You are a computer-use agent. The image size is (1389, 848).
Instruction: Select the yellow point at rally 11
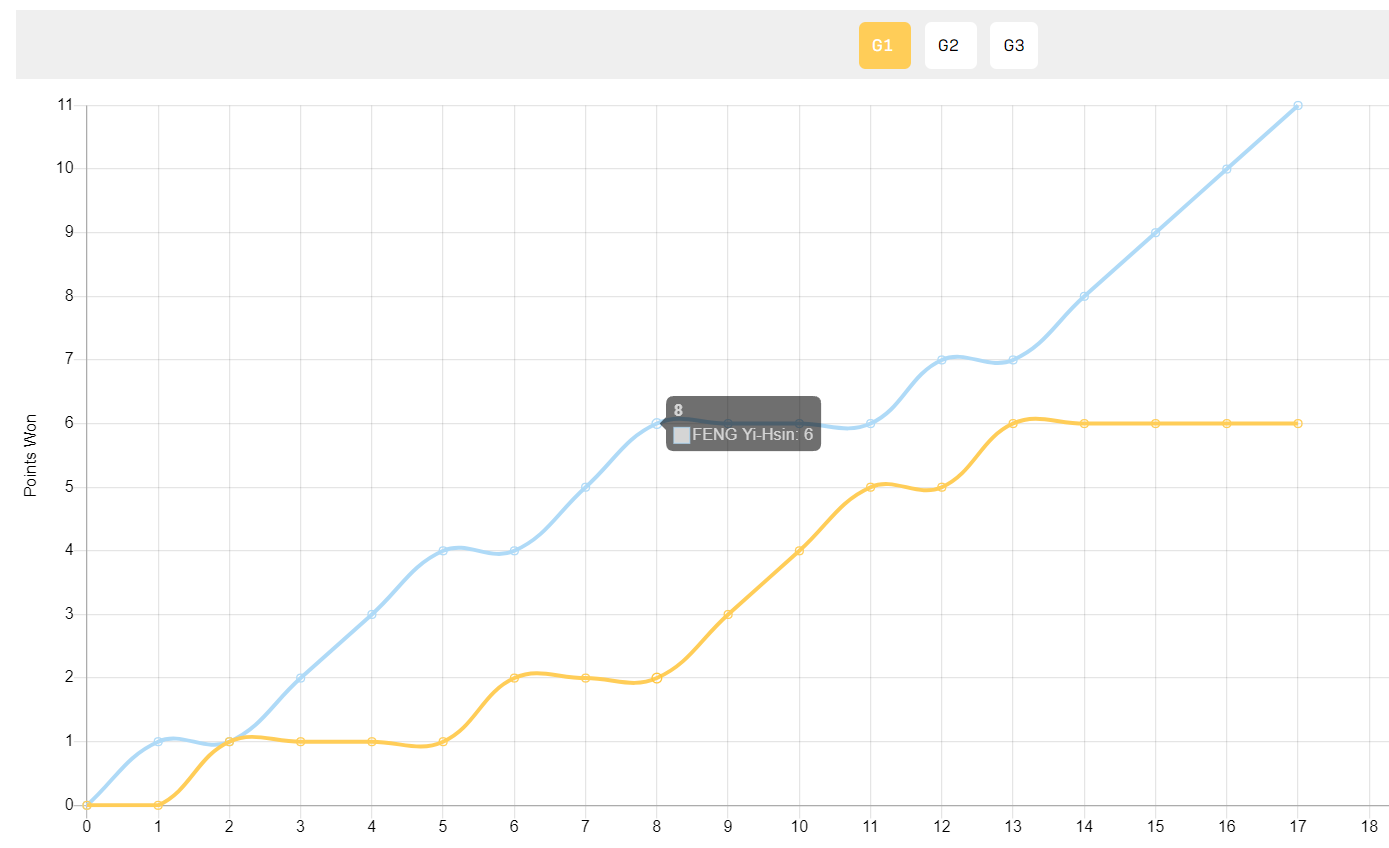(870, 487)
